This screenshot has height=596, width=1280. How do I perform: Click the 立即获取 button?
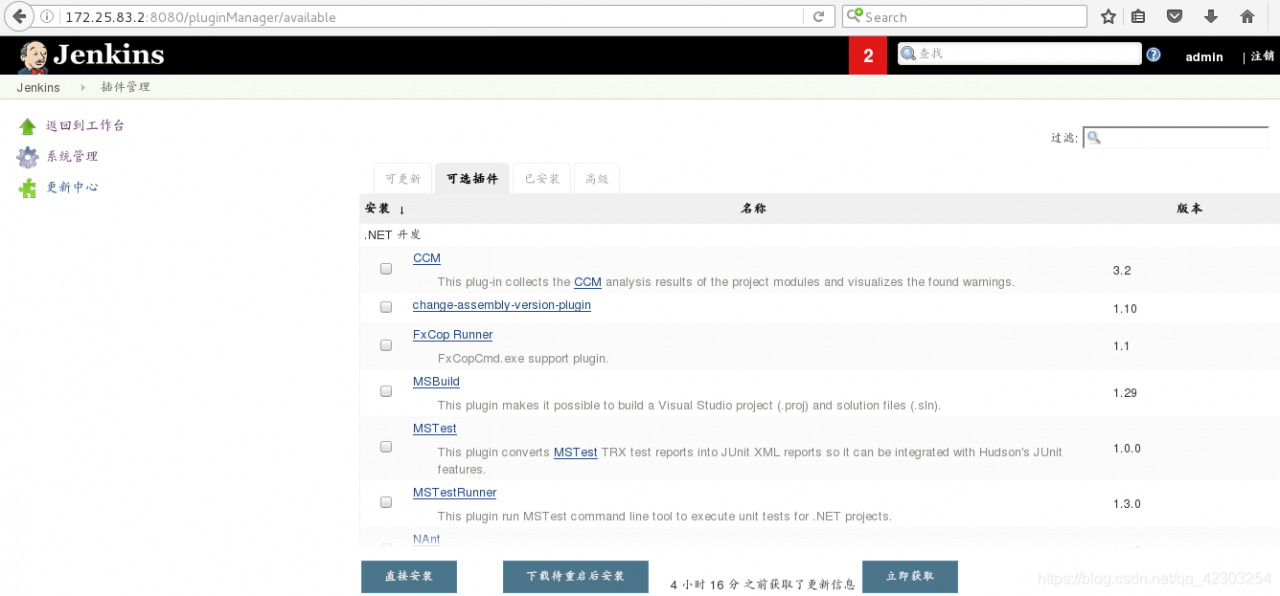(910, 577)
